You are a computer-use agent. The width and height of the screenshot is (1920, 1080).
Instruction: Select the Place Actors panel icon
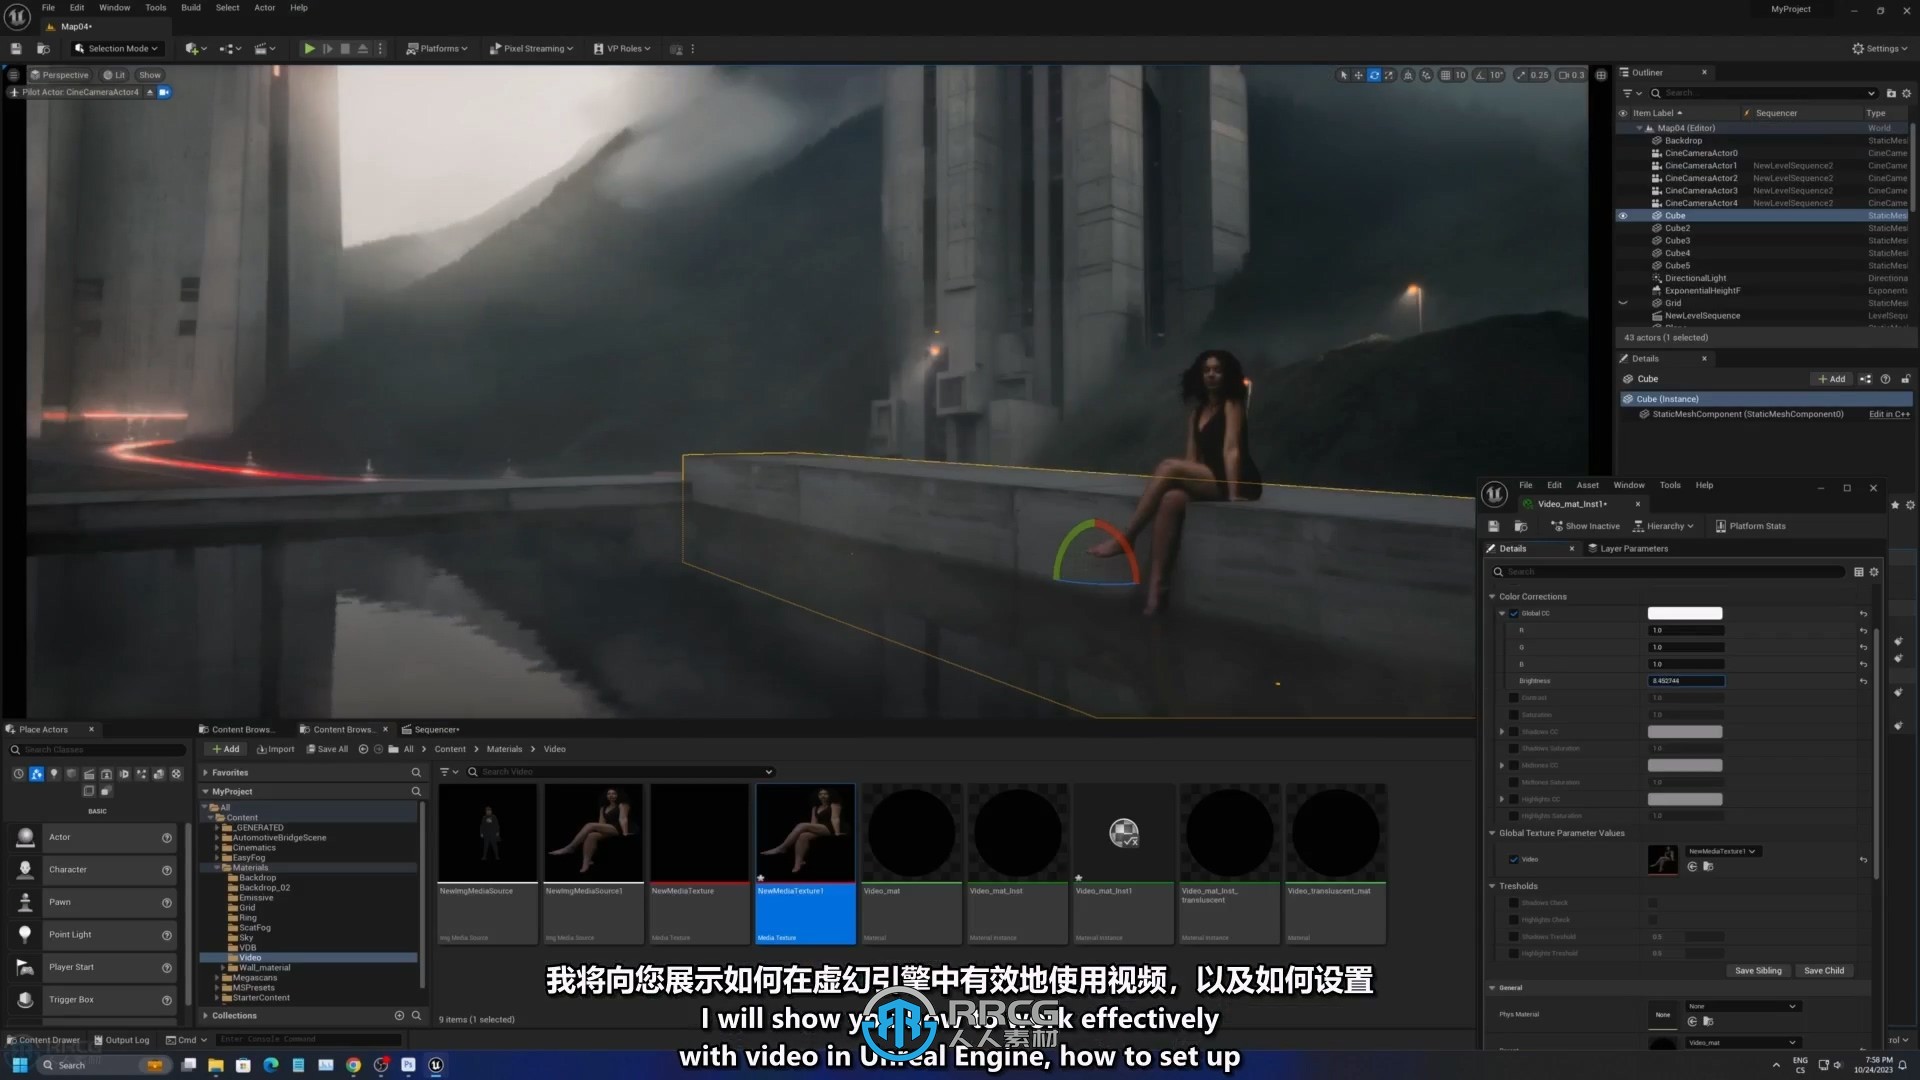click(x=11, y=728)
